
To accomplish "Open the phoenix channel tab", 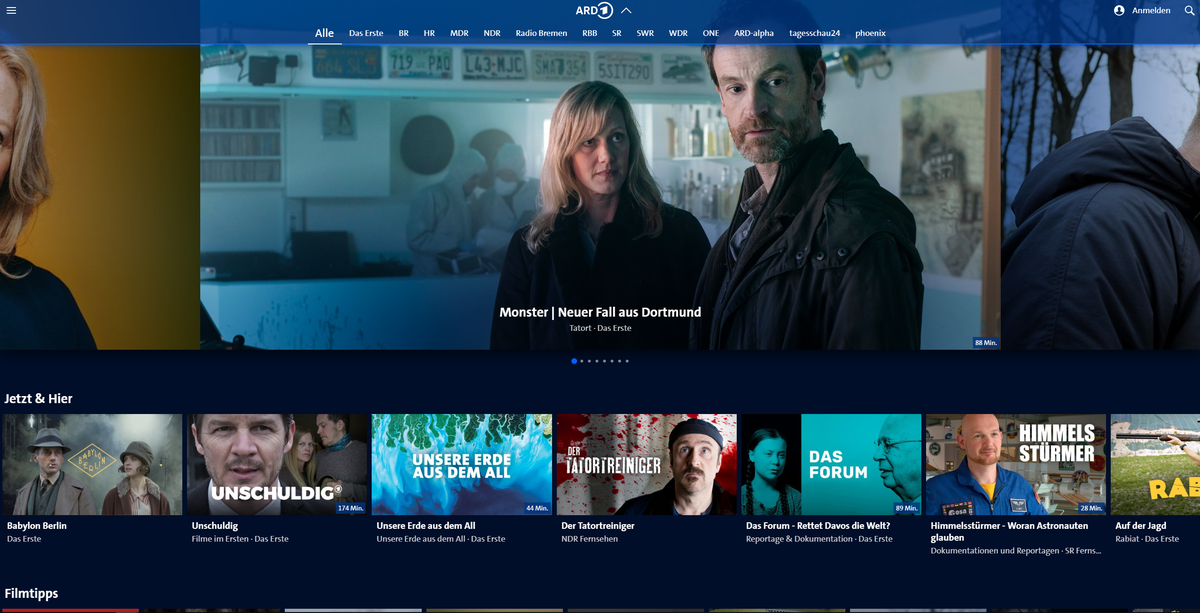I will click(870, 33).
